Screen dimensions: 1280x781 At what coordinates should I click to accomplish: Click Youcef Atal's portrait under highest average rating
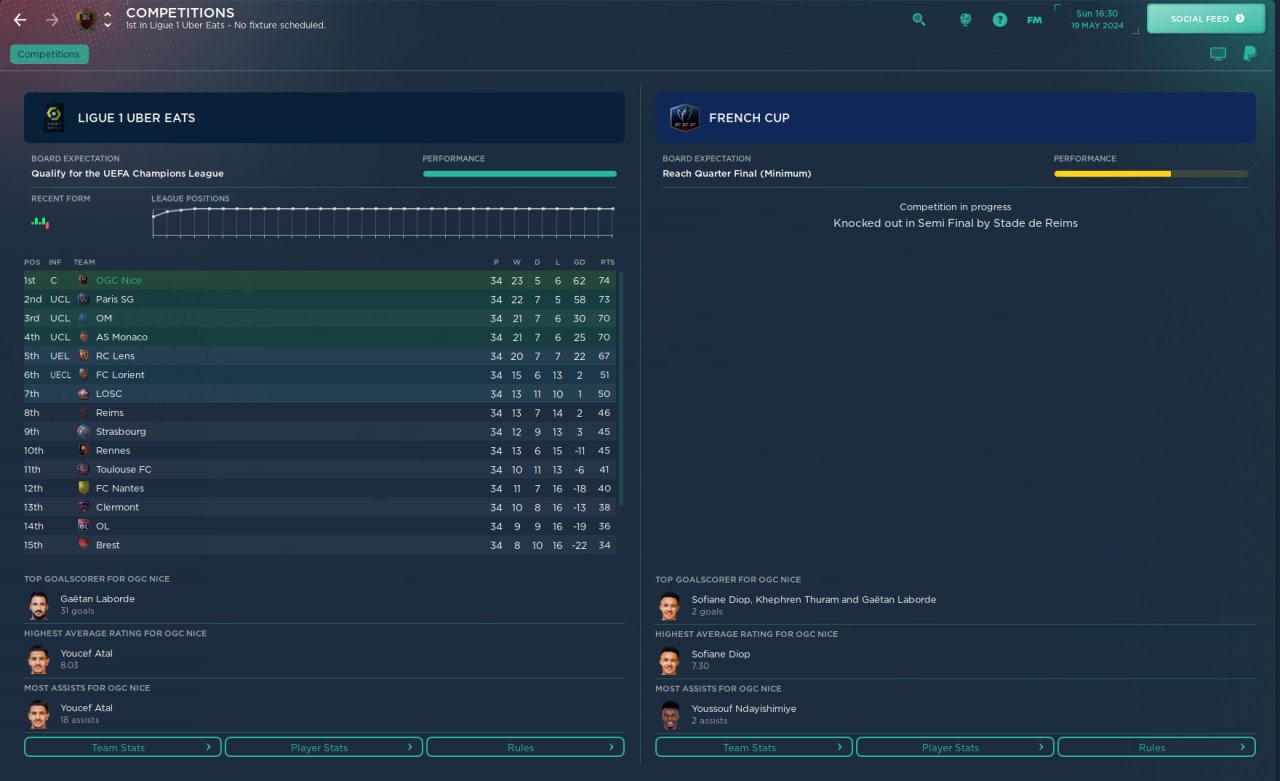[x=39, y=660]
